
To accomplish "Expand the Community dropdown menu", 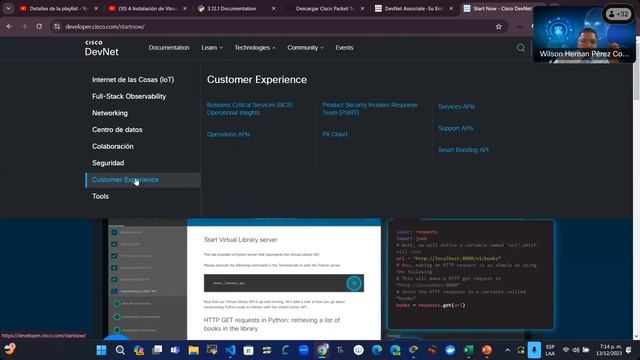I will pos(305,48).
